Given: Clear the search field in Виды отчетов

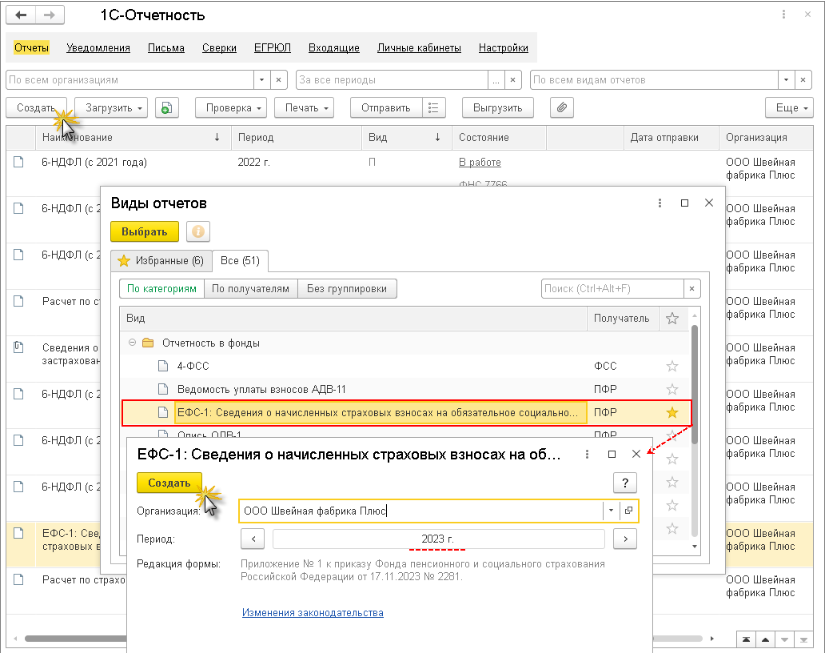Looking at the screenshot, I should [x=692, y=289].
